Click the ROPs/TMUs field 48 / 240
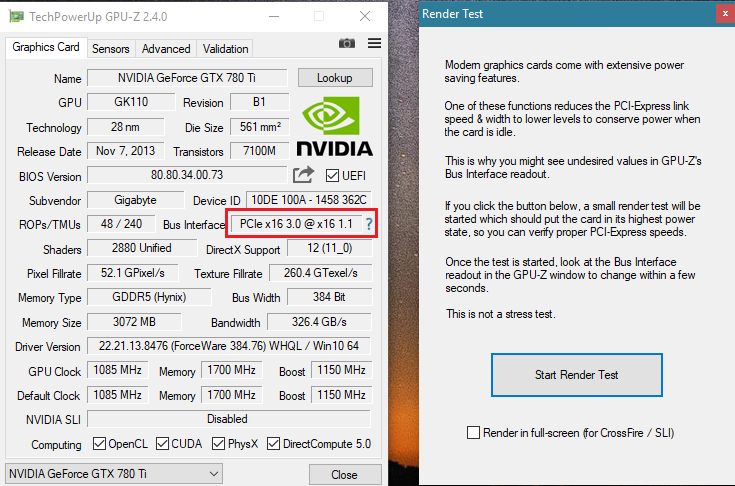The height and width of the screenshot is (486, 735). click(121, 224)
